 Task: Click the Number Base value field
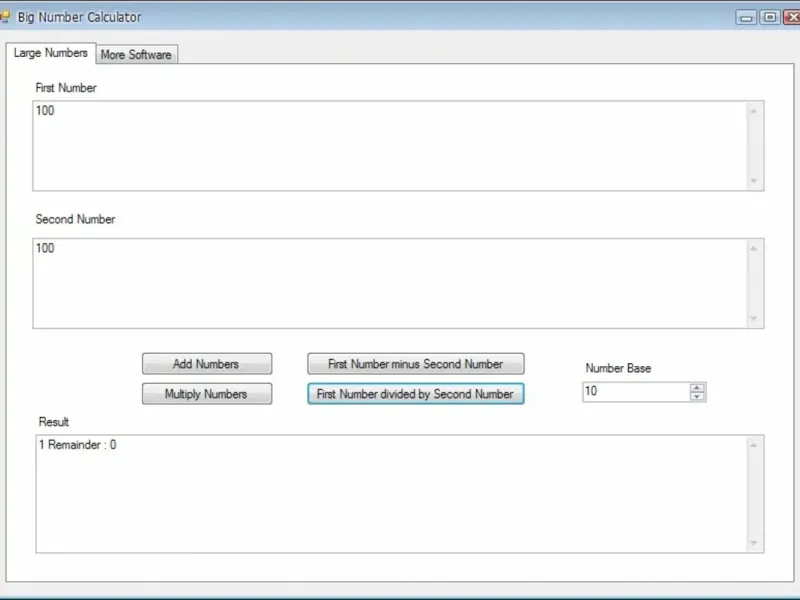click(x=636, y=392)
